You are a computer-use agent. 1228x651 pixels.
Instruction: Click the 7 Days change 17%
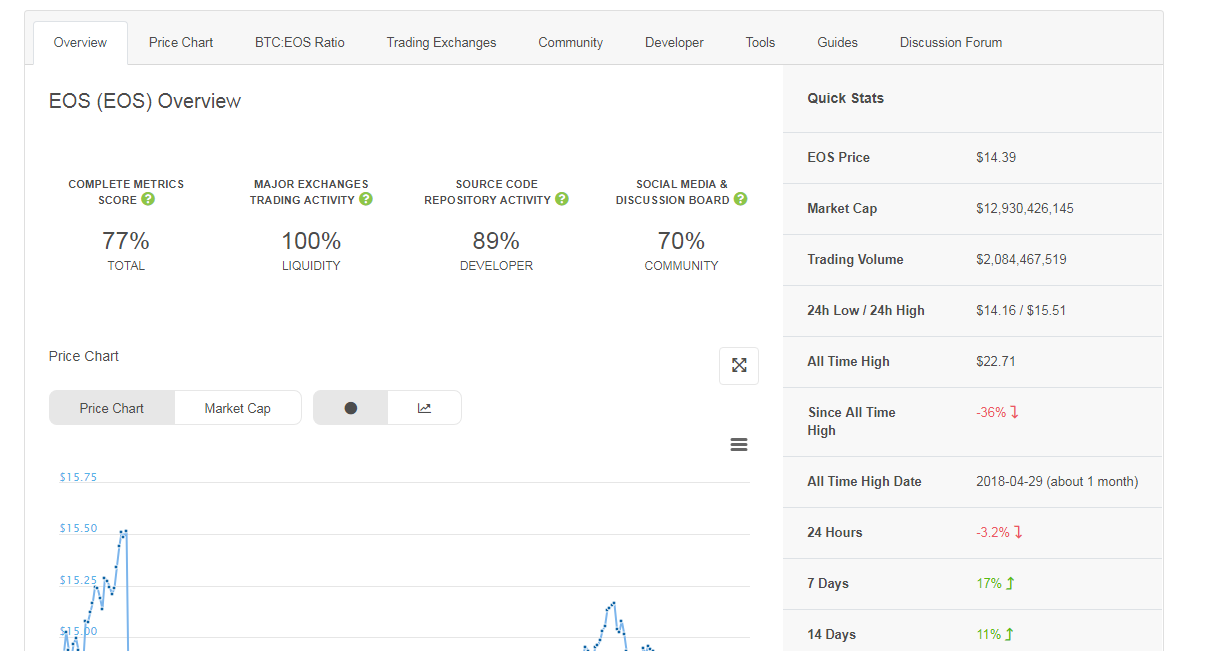(995, 583)
